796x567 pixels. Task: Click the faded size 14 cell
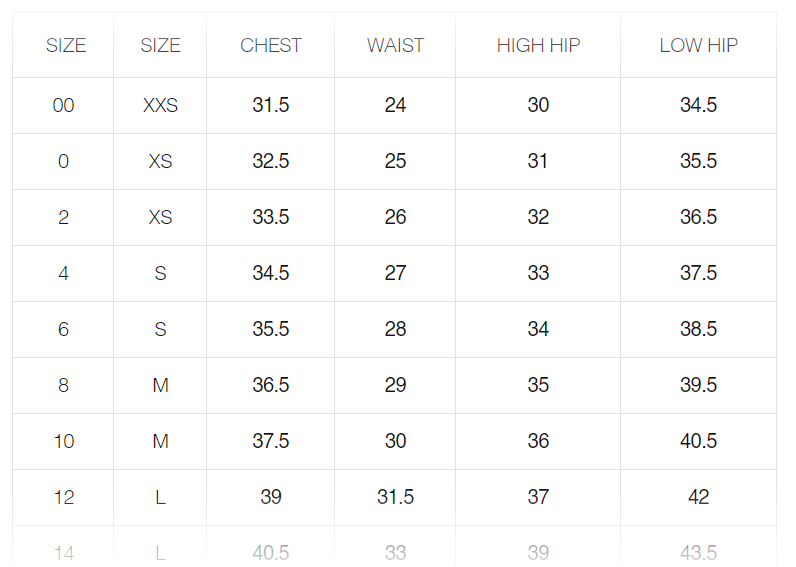tap(63, 552)
